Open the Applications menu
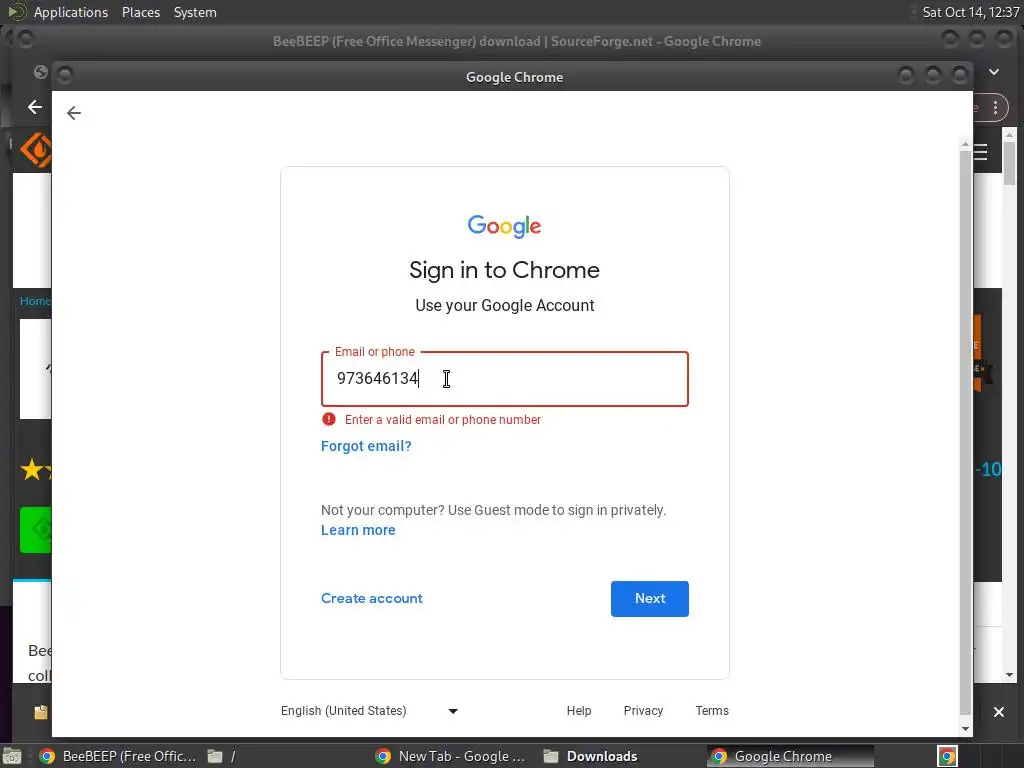This screenshot has width=1024, height=768. coord(71,12)
